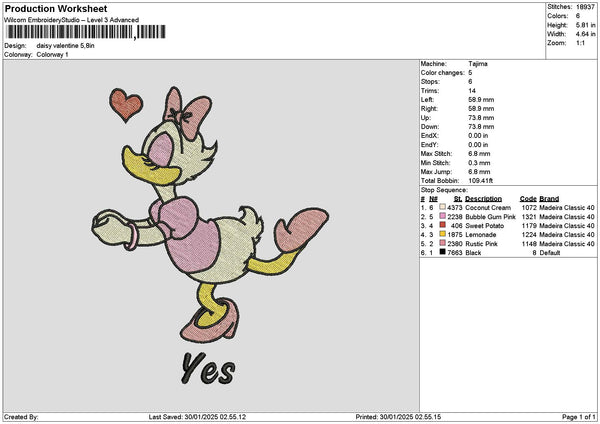Click Daisy's pink bow in the preview
The image size is (600, 424).
[187, 112]
